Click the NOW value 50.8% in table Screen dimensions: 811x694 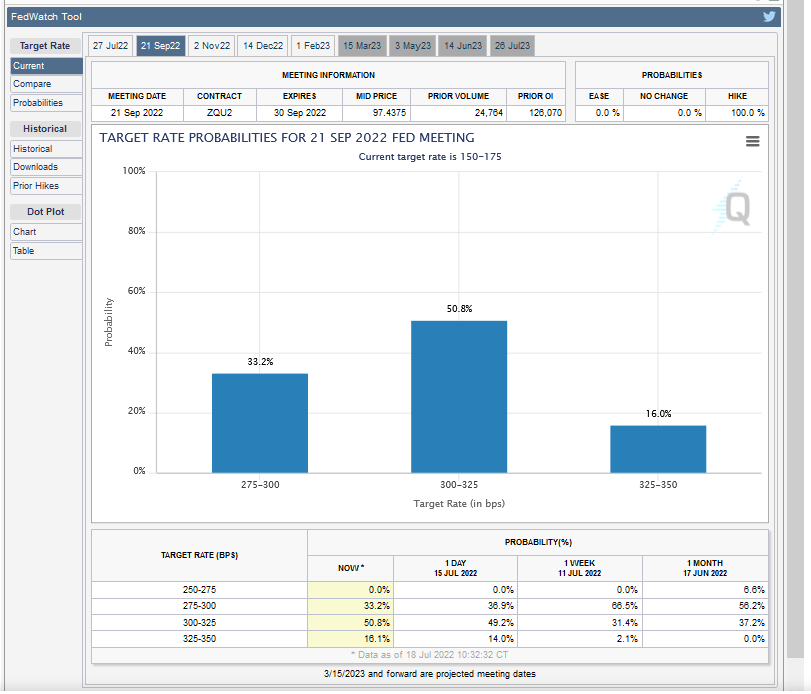(x=377, y=623)
